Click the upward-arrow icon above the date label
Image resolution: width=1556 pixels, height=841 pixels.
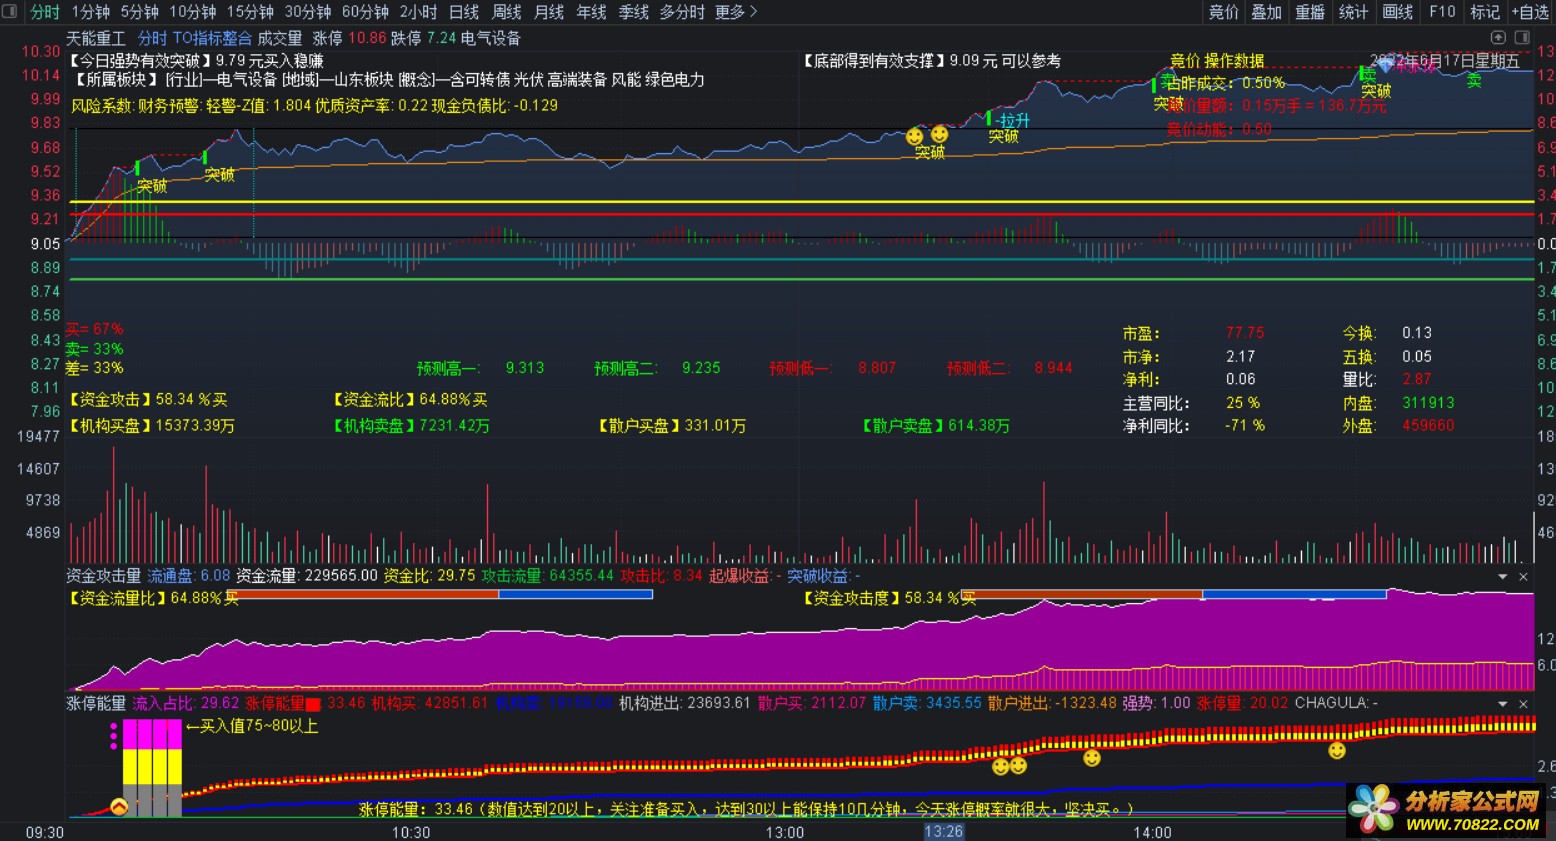coord(1499,38)
